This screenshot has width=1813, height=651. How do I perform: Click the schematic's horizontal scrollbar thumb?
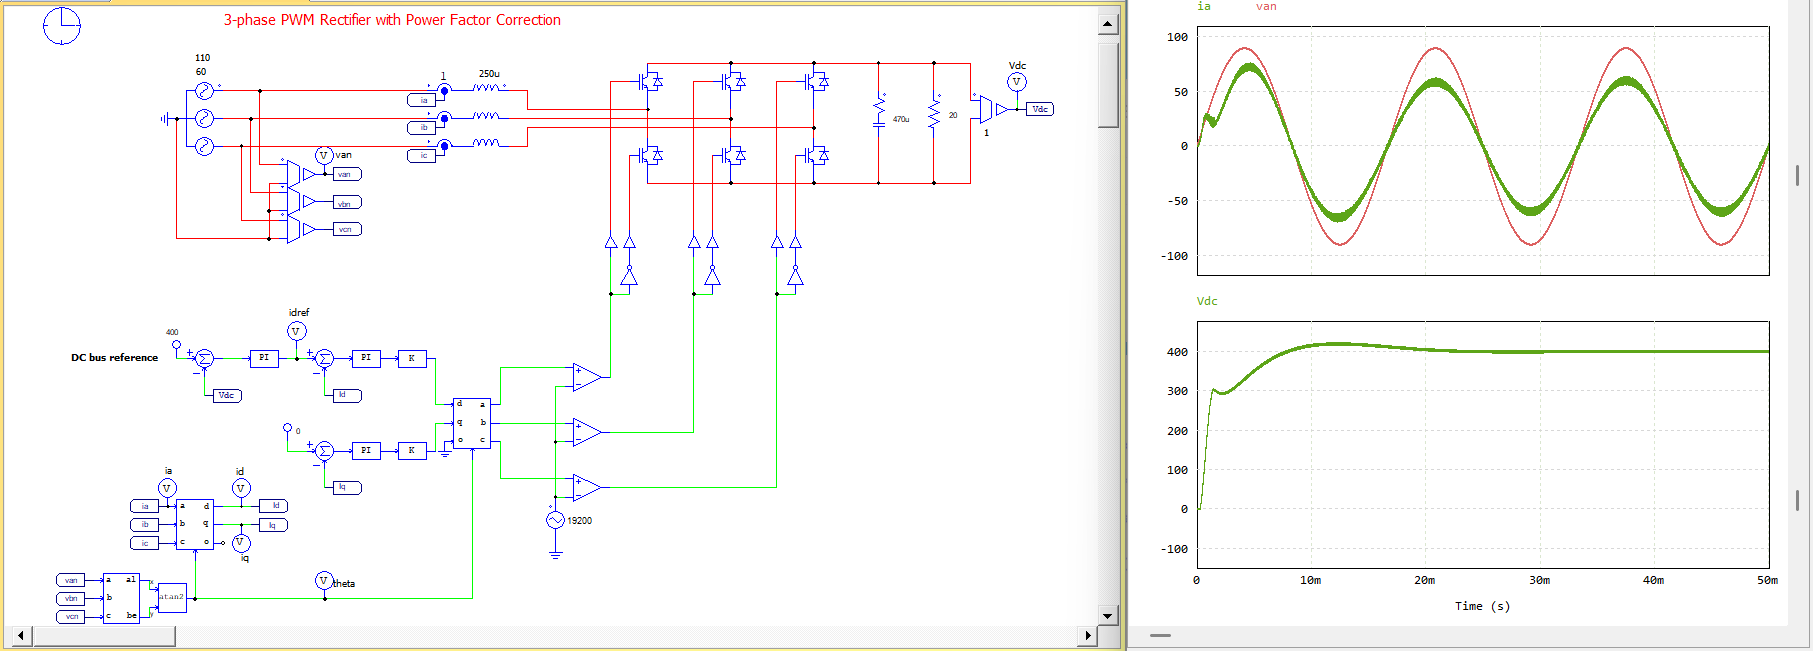(x=103, y=635)
